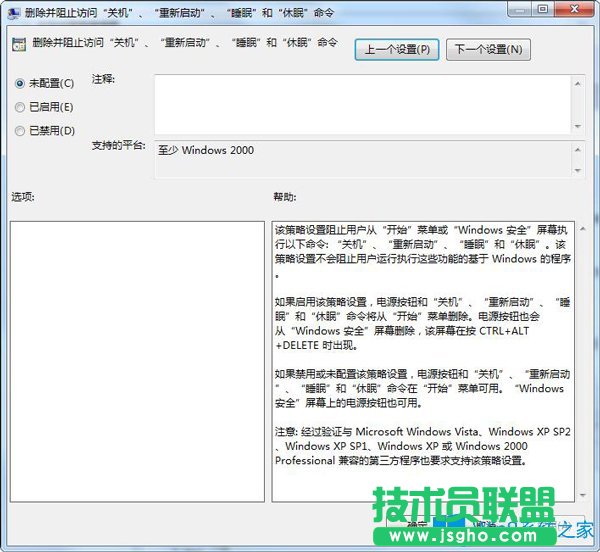The image size is (600, 552).
Task: Click the policy setting icon beside the heading
Action: pyautogui.click(x=19, y=44)
